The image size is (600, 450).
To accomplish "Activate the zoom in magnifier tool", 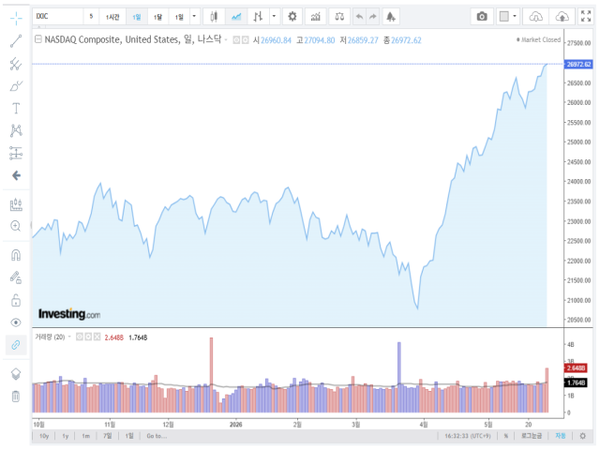I will (x=16, y=226).
